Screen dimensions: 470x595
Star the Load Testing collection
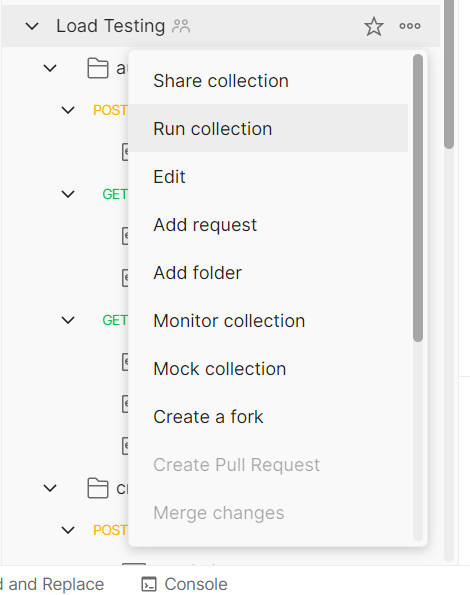point(374,26)
